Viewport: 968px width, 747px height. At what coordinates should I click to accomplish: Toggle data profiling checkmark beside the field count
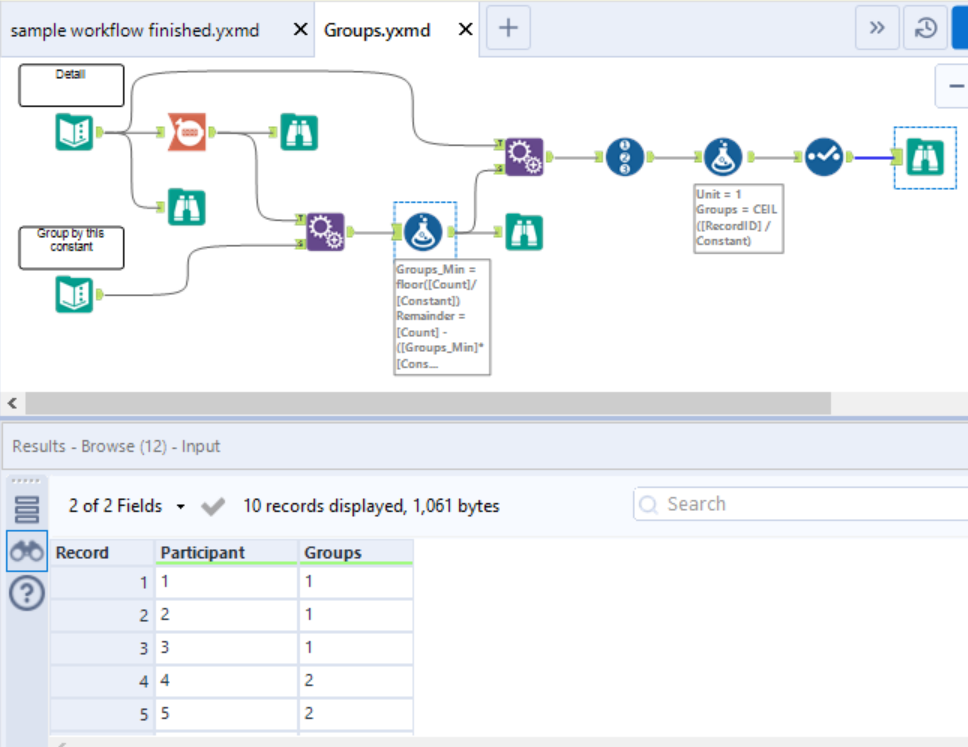[x=213, y=505]
